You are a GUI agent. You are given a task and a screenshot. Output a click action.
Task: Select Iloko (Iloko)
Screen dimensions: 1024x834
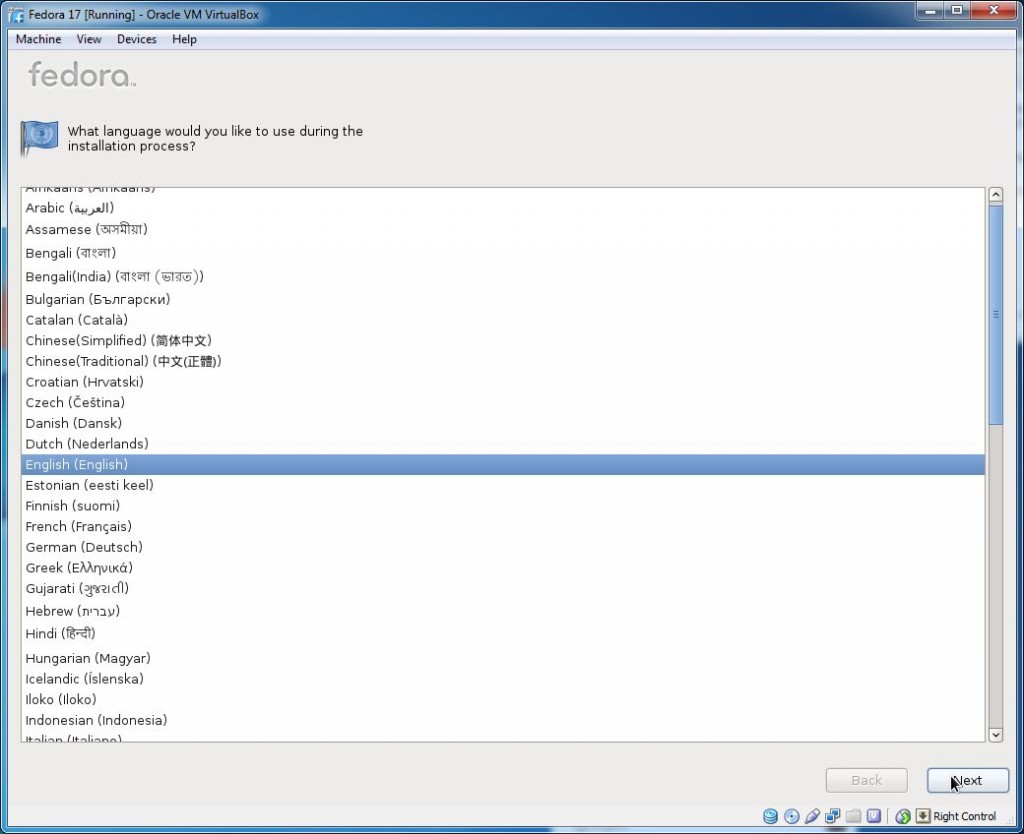(x=503, y=699)
